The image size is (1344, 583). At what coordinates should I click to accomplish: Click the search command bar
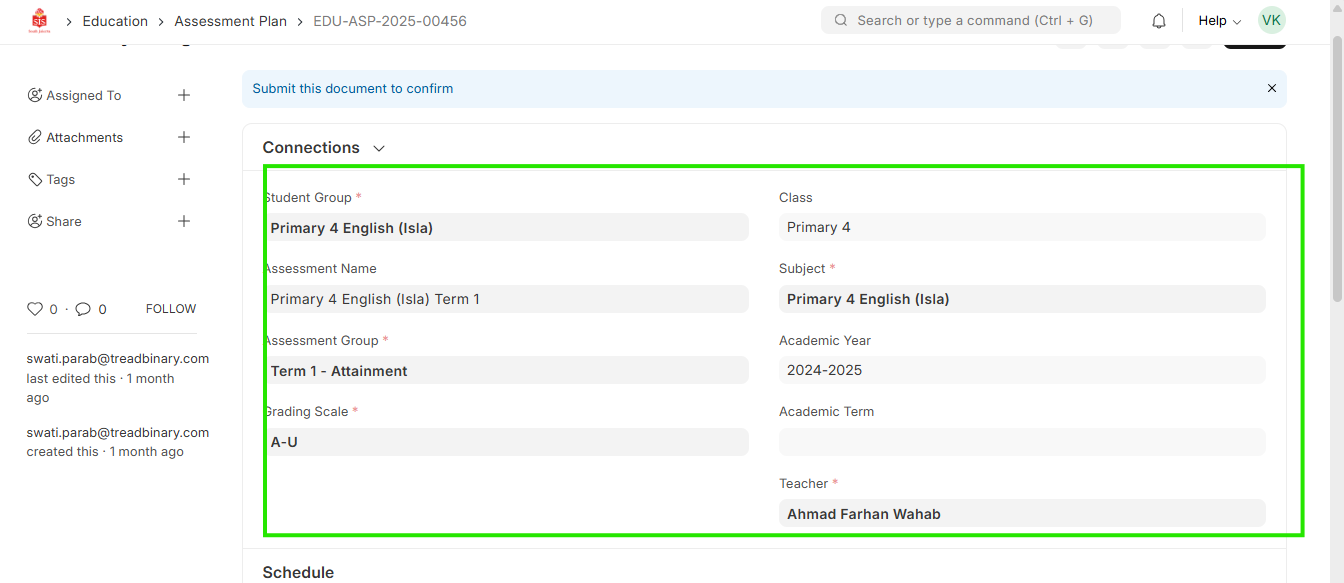tap(970, 20)
